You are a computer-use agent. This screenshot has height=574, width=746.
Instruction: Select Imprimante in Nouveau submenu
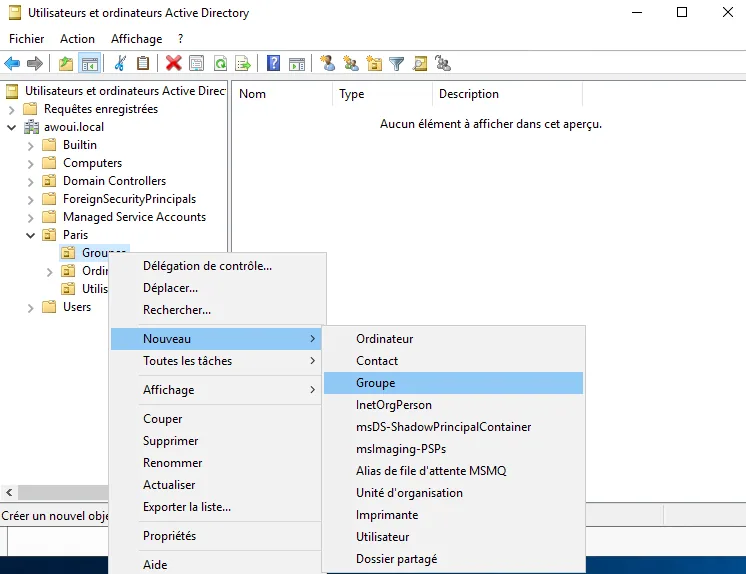pos(453,515)
